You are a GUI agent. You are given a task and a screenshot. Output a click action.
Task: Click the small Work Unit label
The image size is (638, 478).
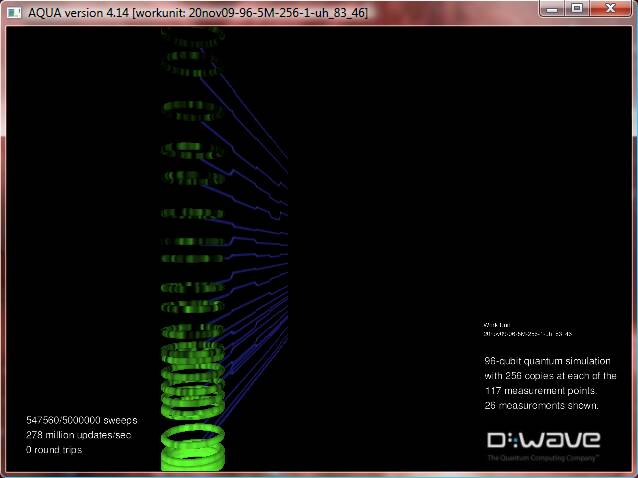[x=497, y=325]
